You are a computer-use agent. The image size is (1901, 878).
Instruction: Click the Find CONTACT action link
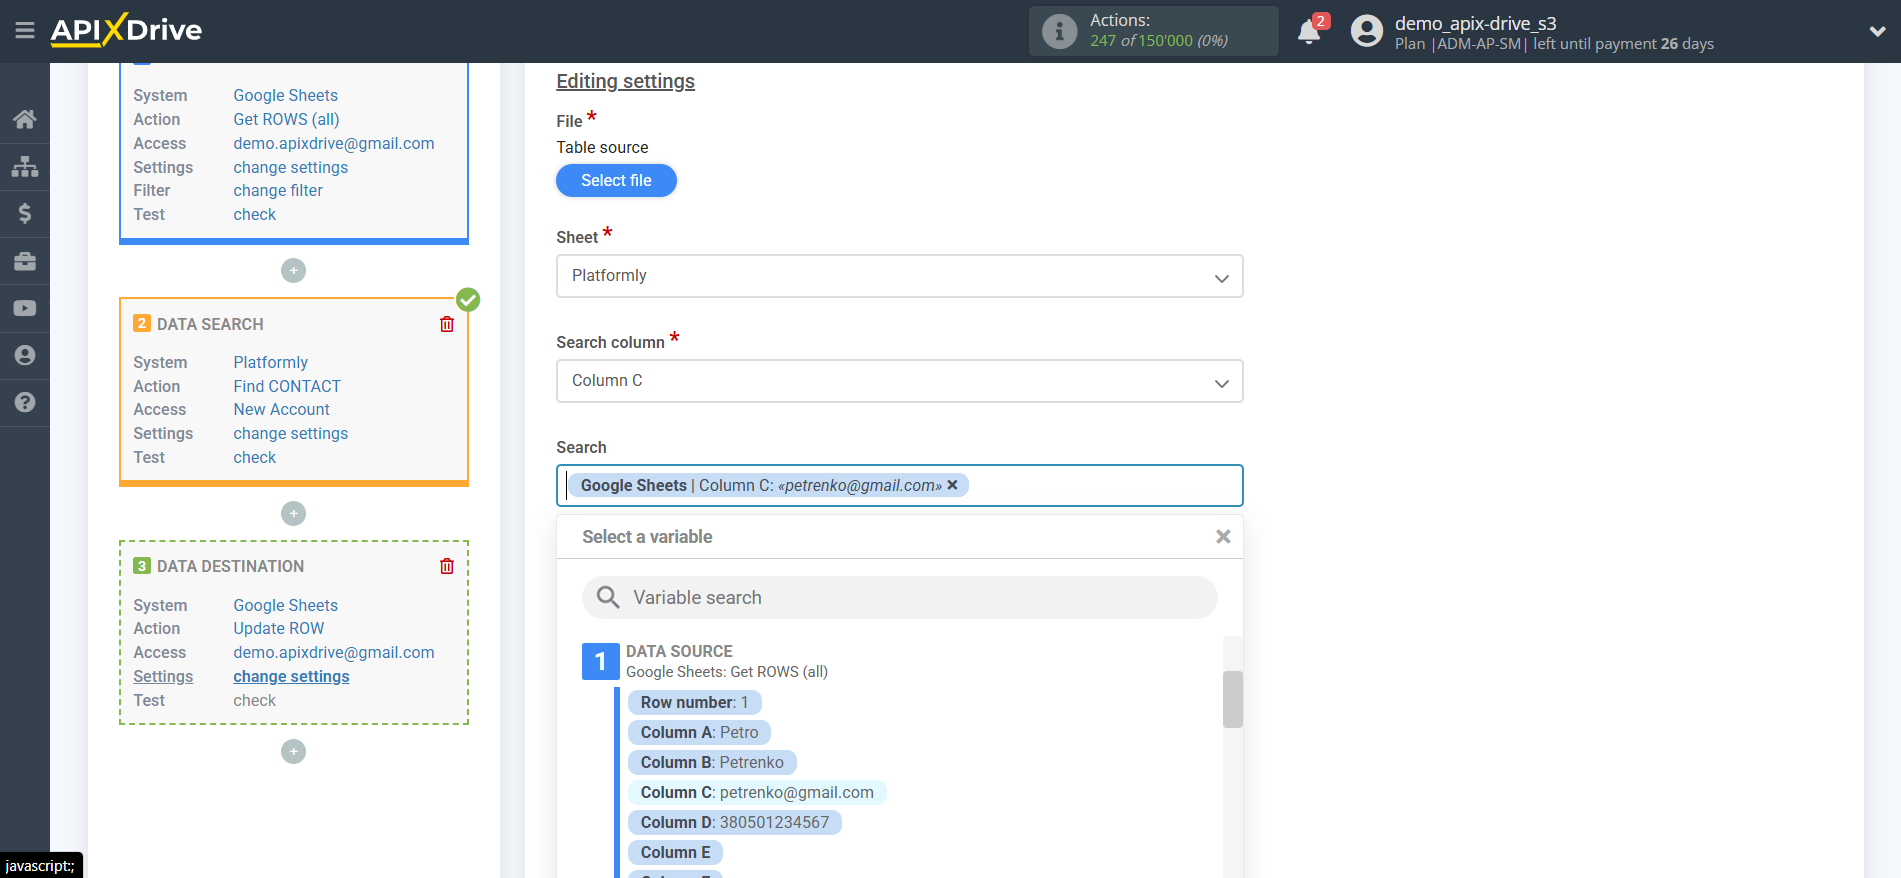pos(287,386)
